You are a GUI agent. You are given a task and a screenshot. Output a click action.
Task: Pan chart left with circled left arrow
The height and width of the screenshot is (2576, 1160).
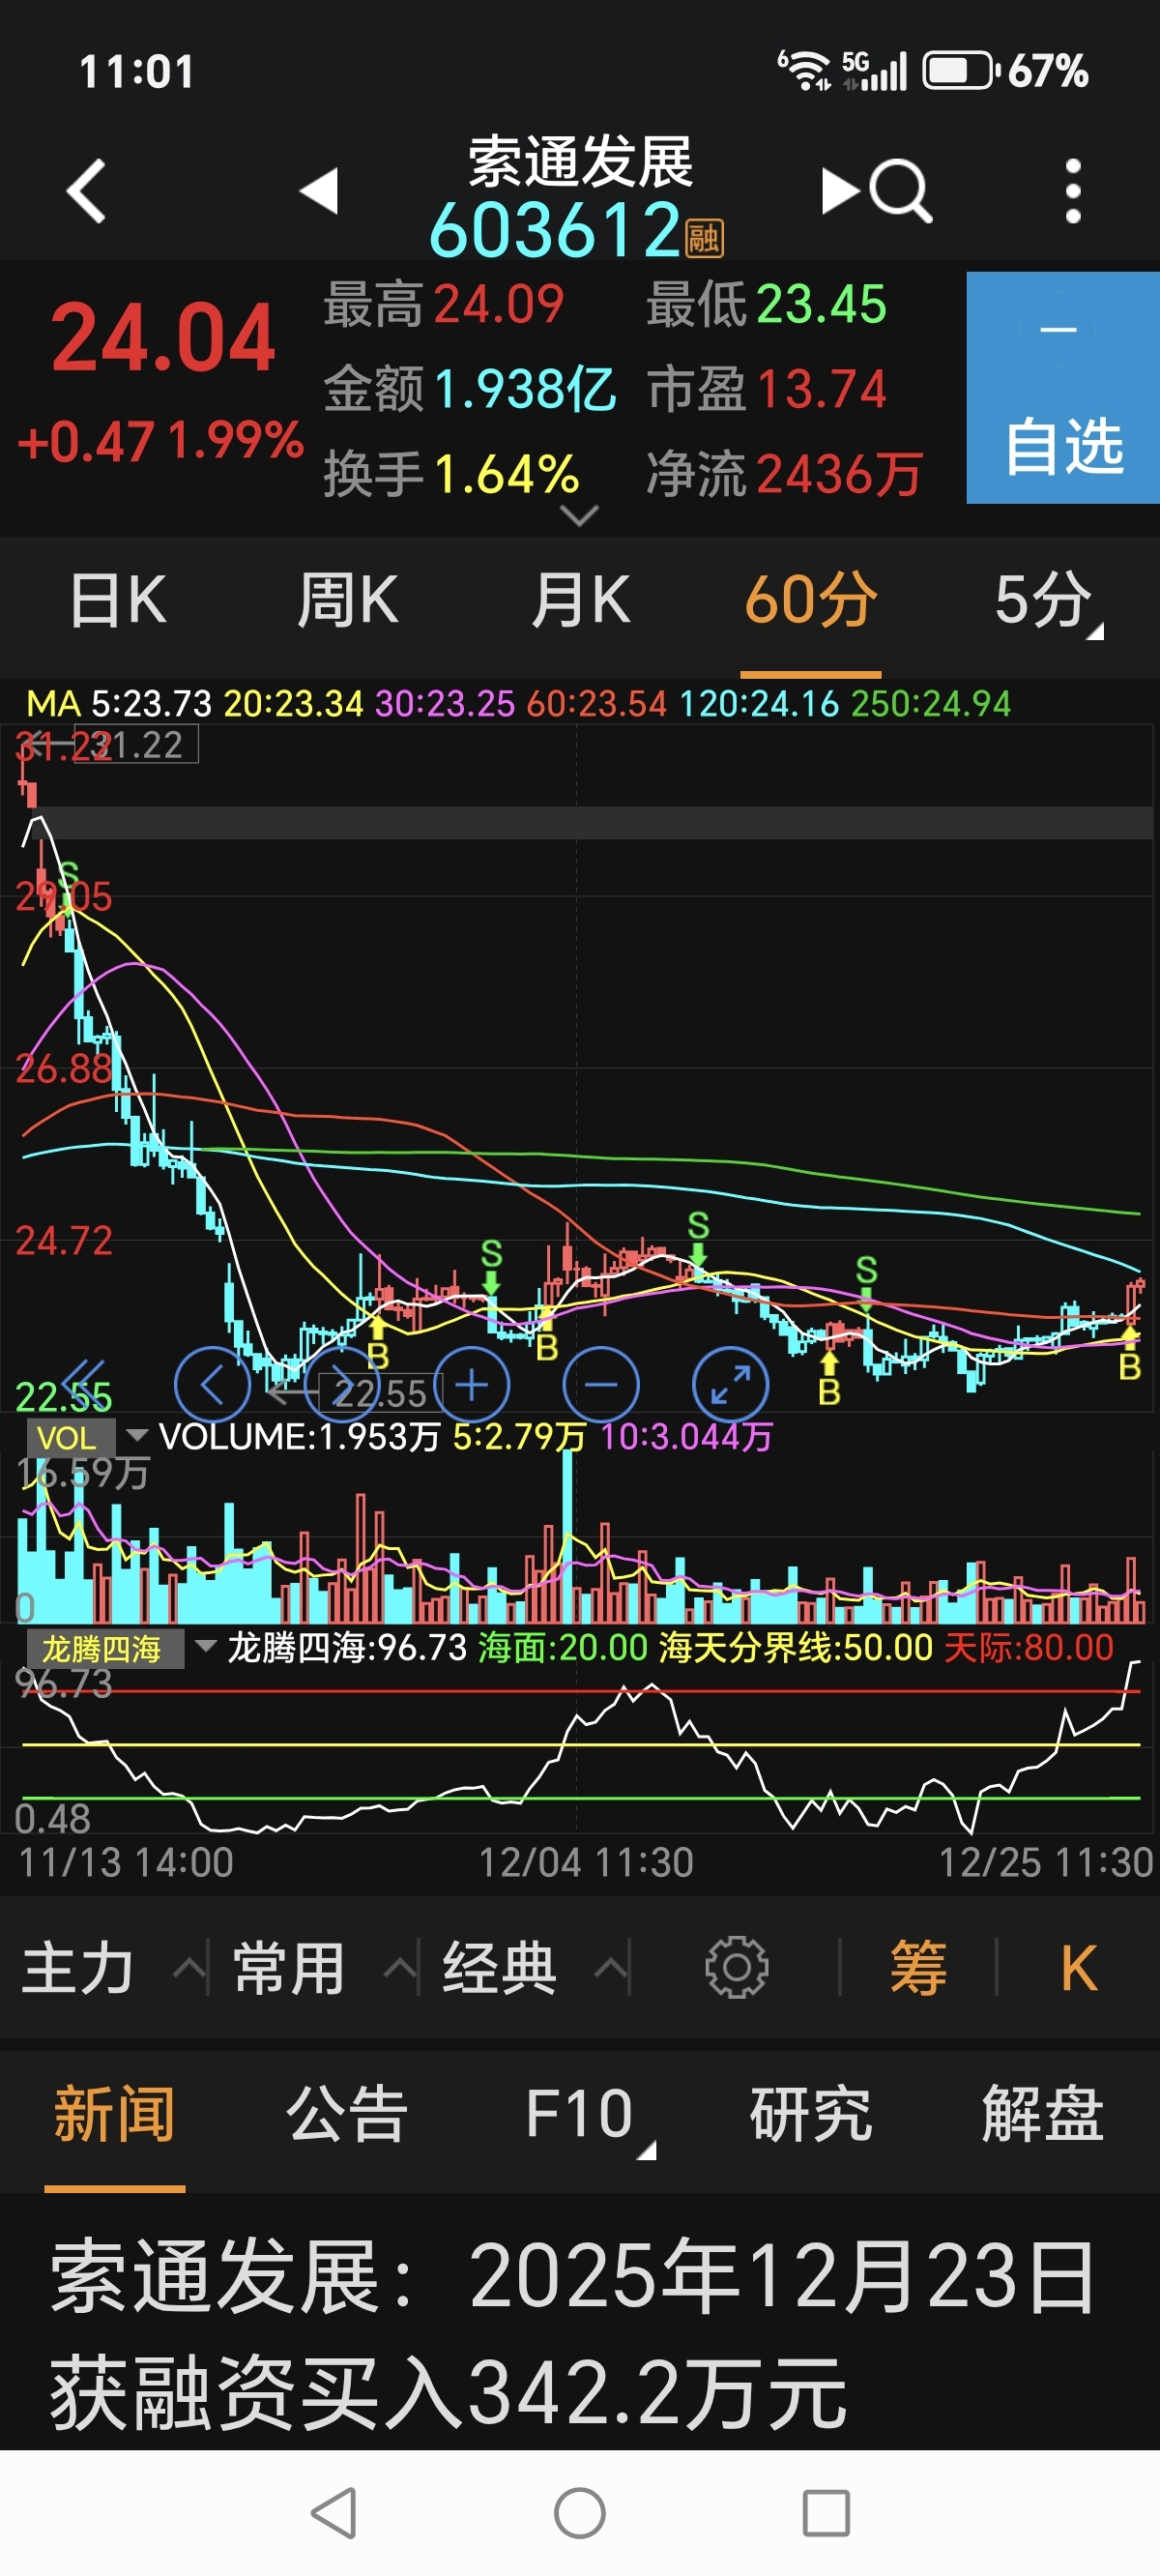tap(212, 1385)
